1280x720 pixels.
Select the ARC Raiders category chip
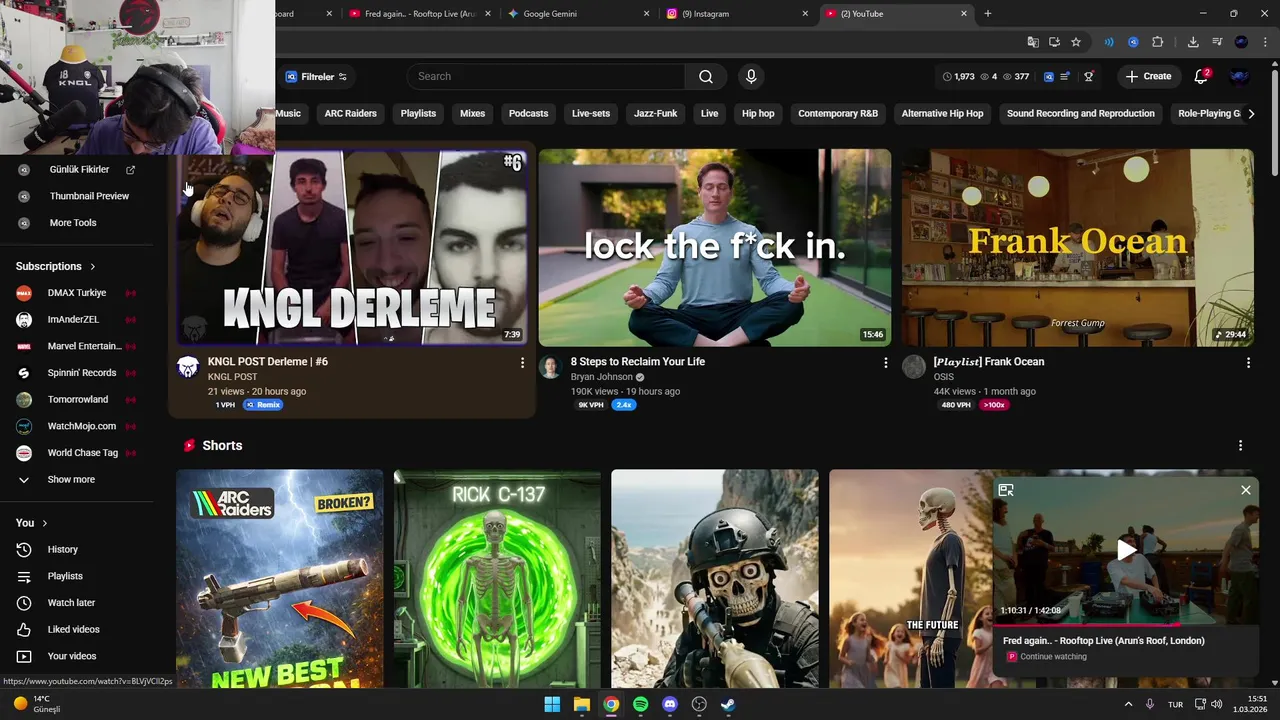[x=351, y=113]
